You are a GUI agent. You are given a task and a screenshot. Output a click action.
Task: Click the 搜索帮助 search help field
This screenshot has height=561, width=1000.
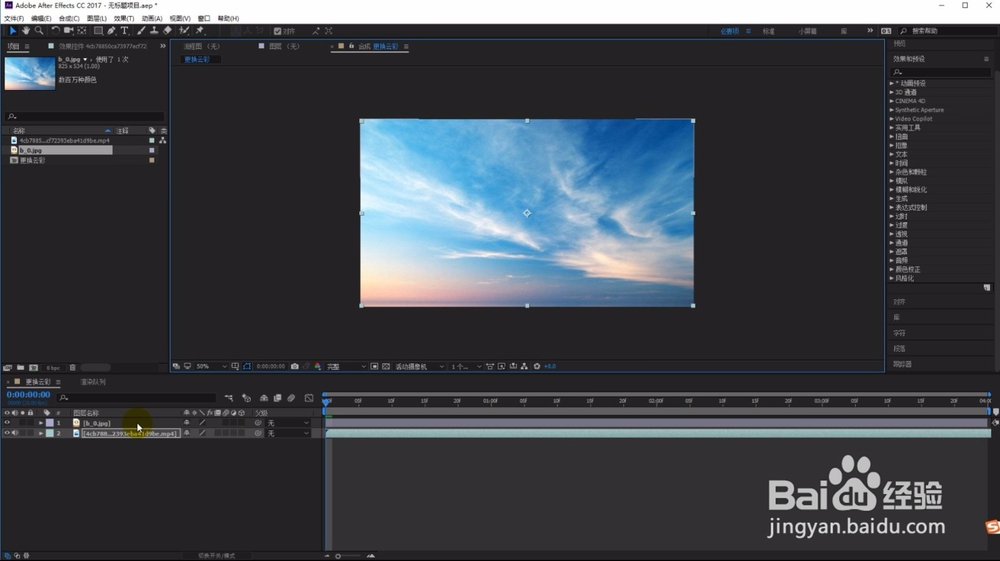tap(949, 31)
